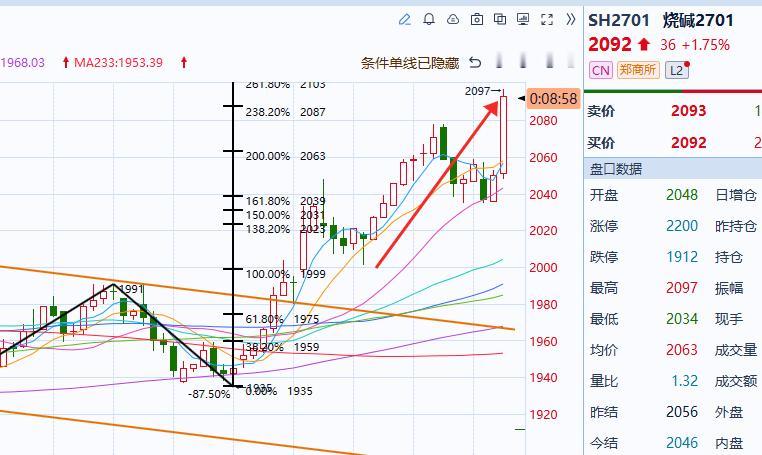Open the L2 data level badge
The height and width of the screenshot is (455, 762).
676,70
